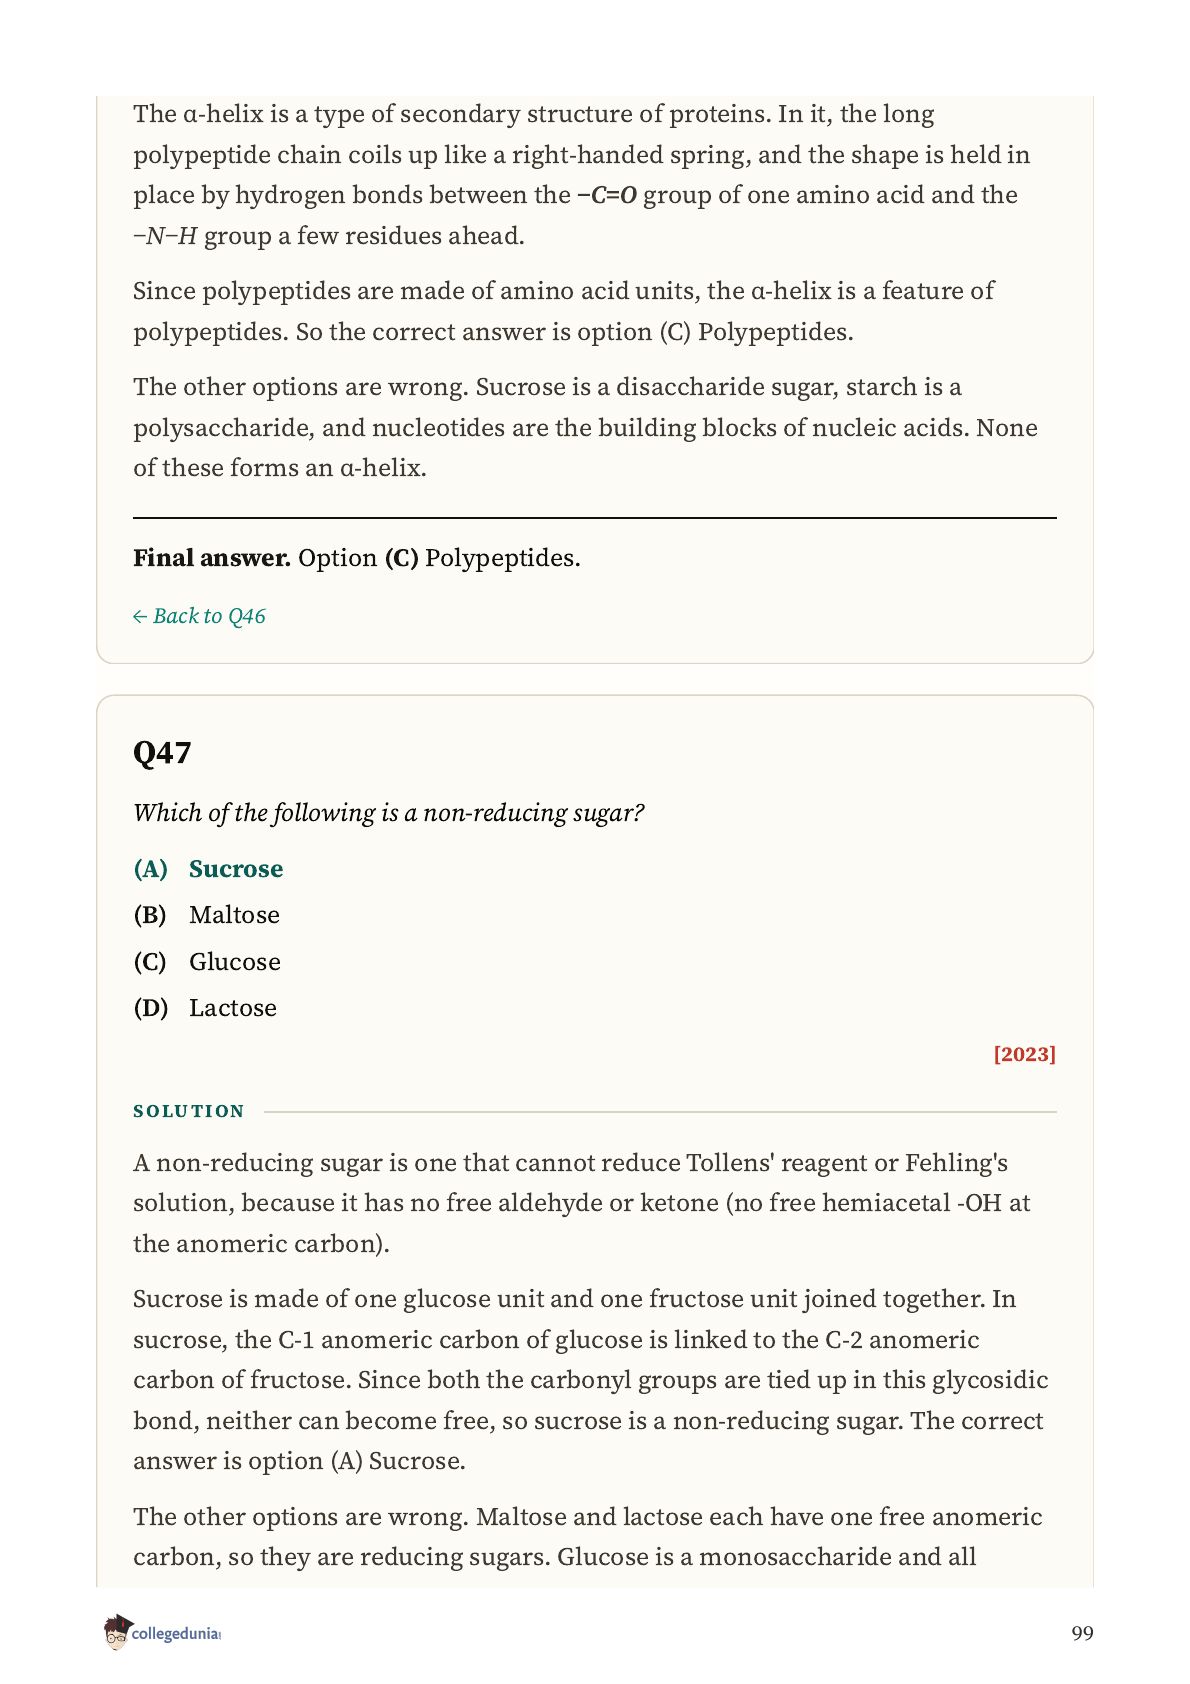Click page number 99

1082,1633
